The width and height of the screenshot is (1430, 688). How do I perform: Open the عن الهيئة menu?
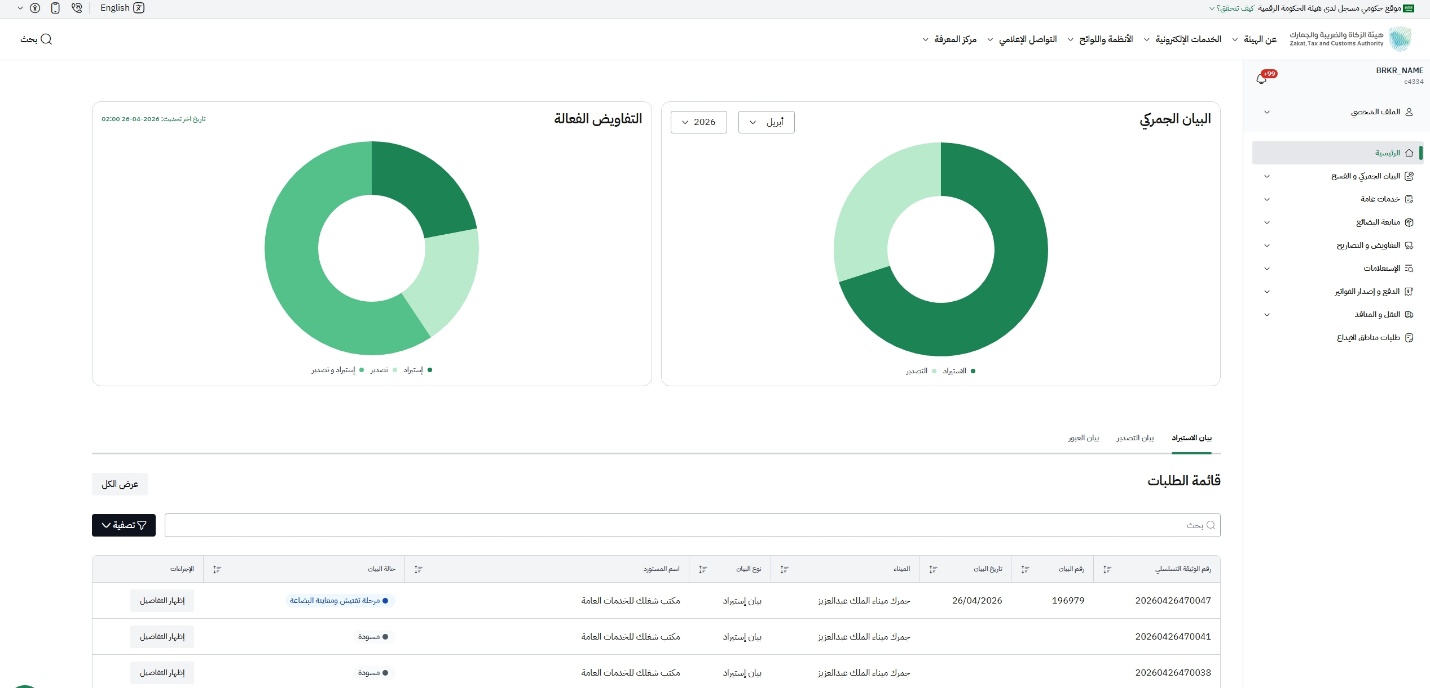point(1253,39)
